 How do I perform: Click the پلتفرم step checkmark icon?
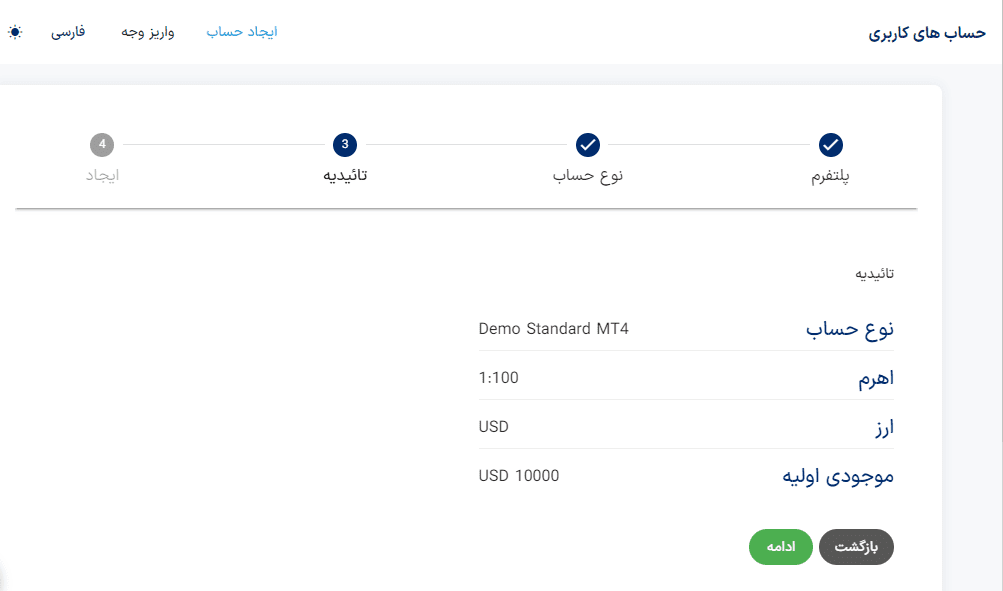coord(830,145)
